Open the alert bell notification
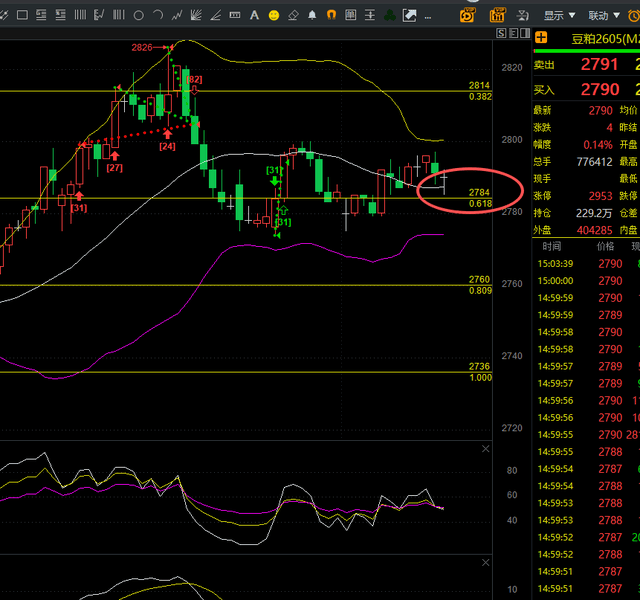 pyautogui.click(x=313, y=15)
